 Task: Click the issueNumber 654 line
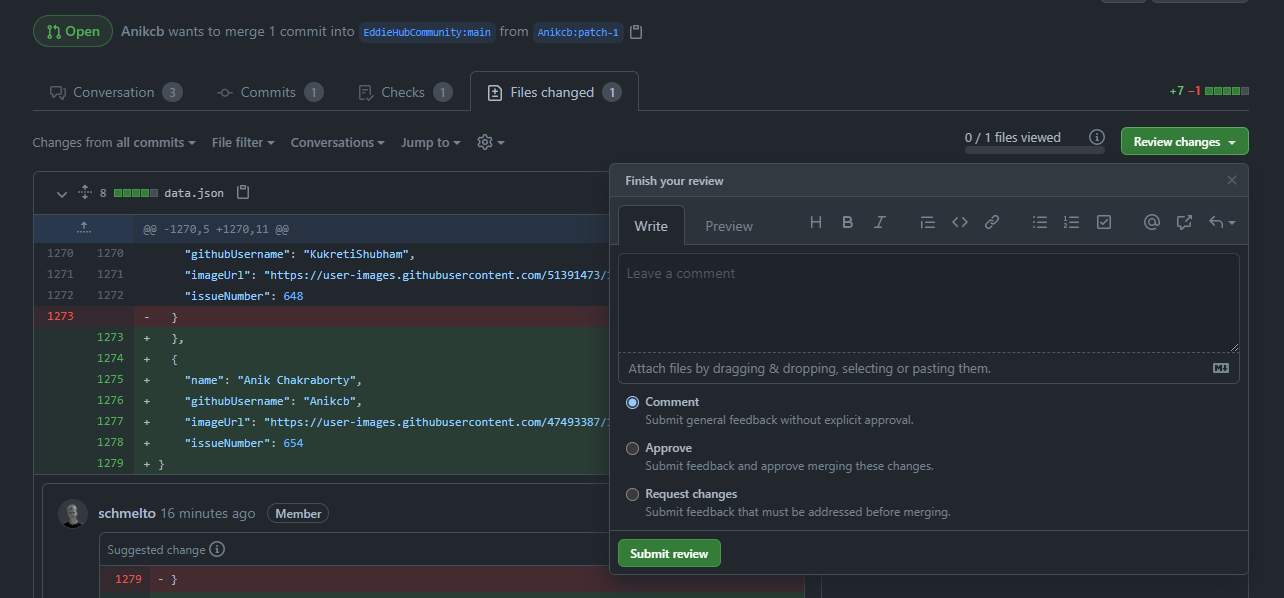(x=244, y=443)
